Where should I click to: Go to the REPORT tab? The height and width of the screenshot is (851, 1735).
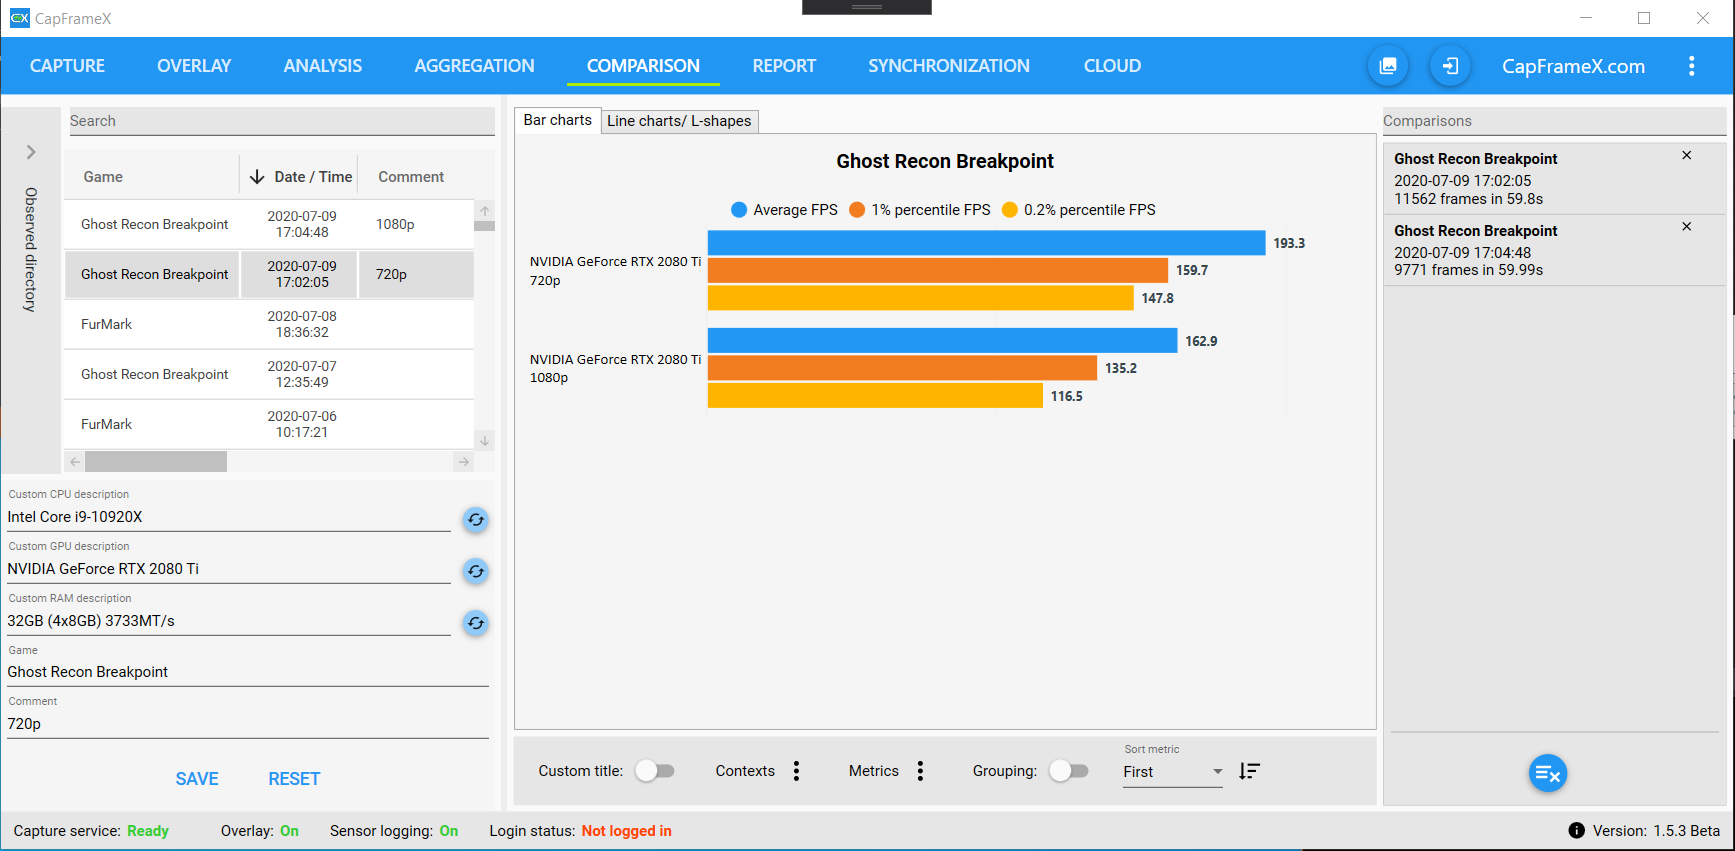[784, 66]
